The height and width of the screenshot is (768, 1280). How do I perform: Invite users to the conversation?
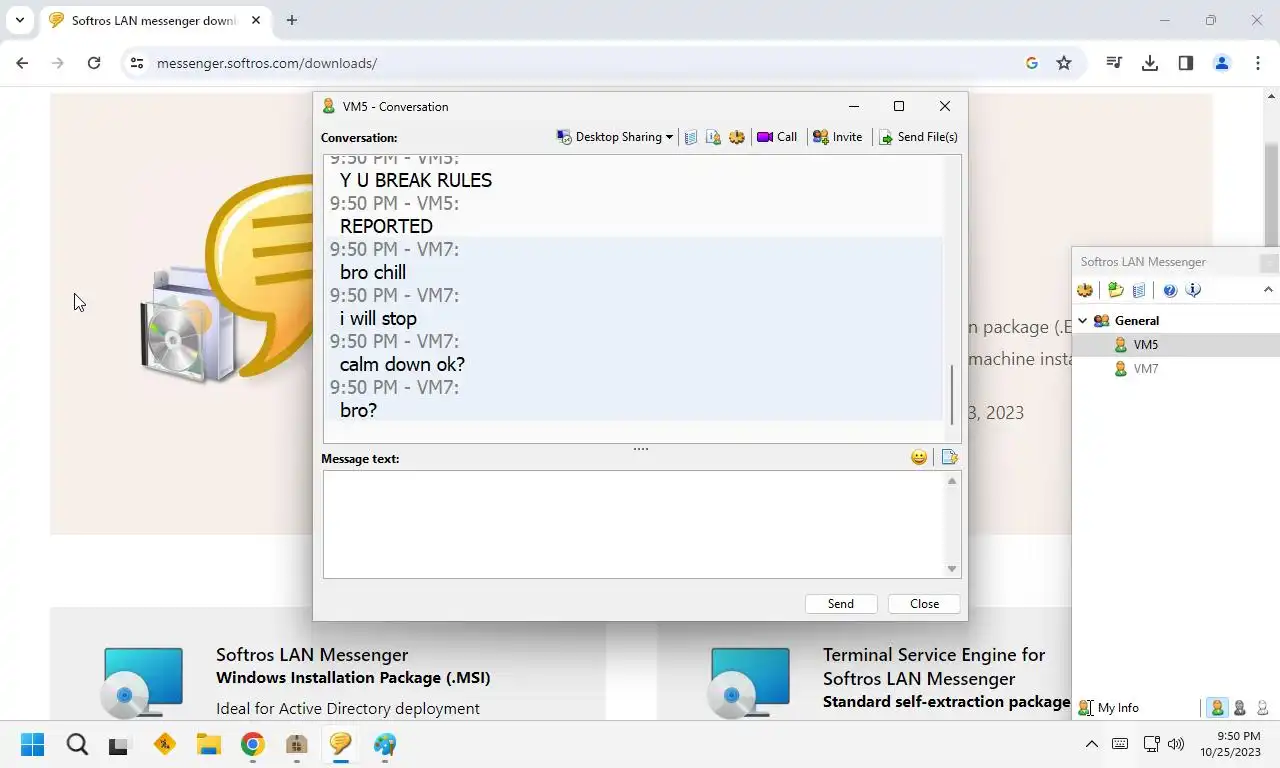tap(837, 137)
